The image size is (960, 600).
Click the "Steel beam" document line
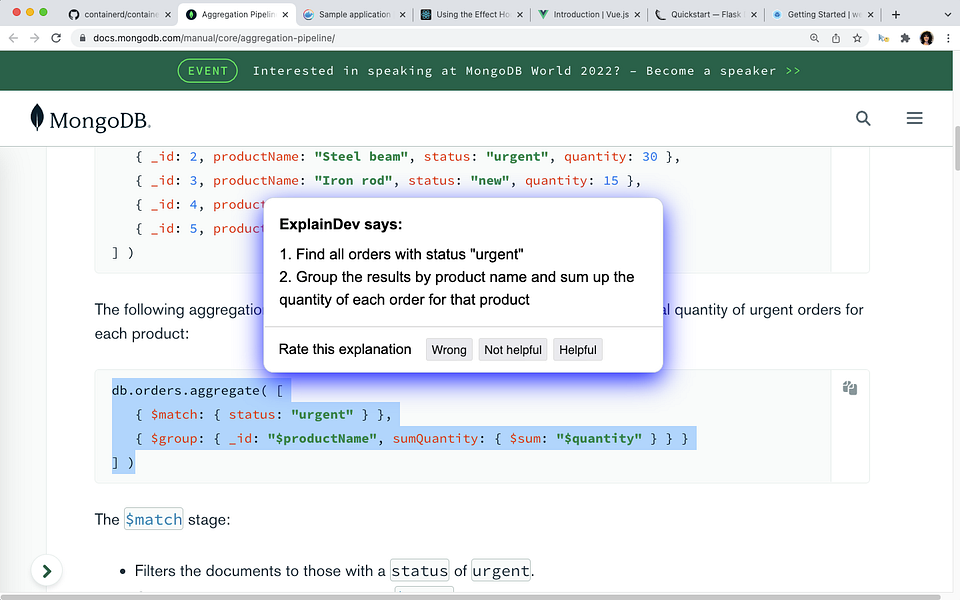tap(407, 157)
